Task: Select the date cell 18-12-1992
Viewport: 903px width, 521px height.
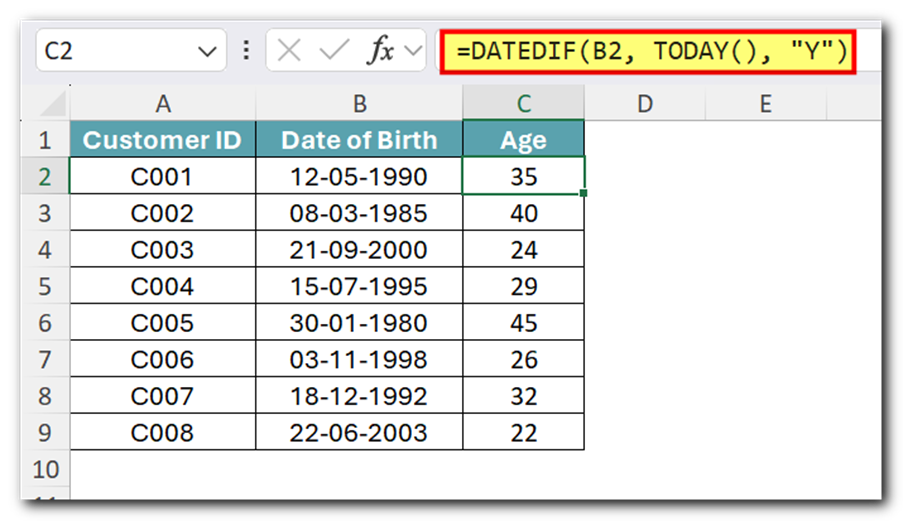Action: [359, 395]
